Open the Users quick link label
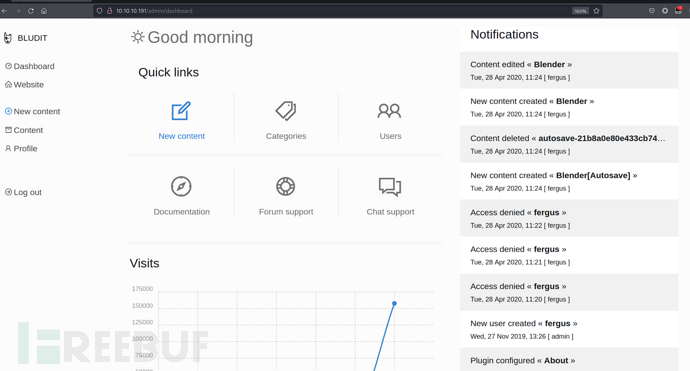This screenshot has height=371, width=690. [x=390, y=136]
